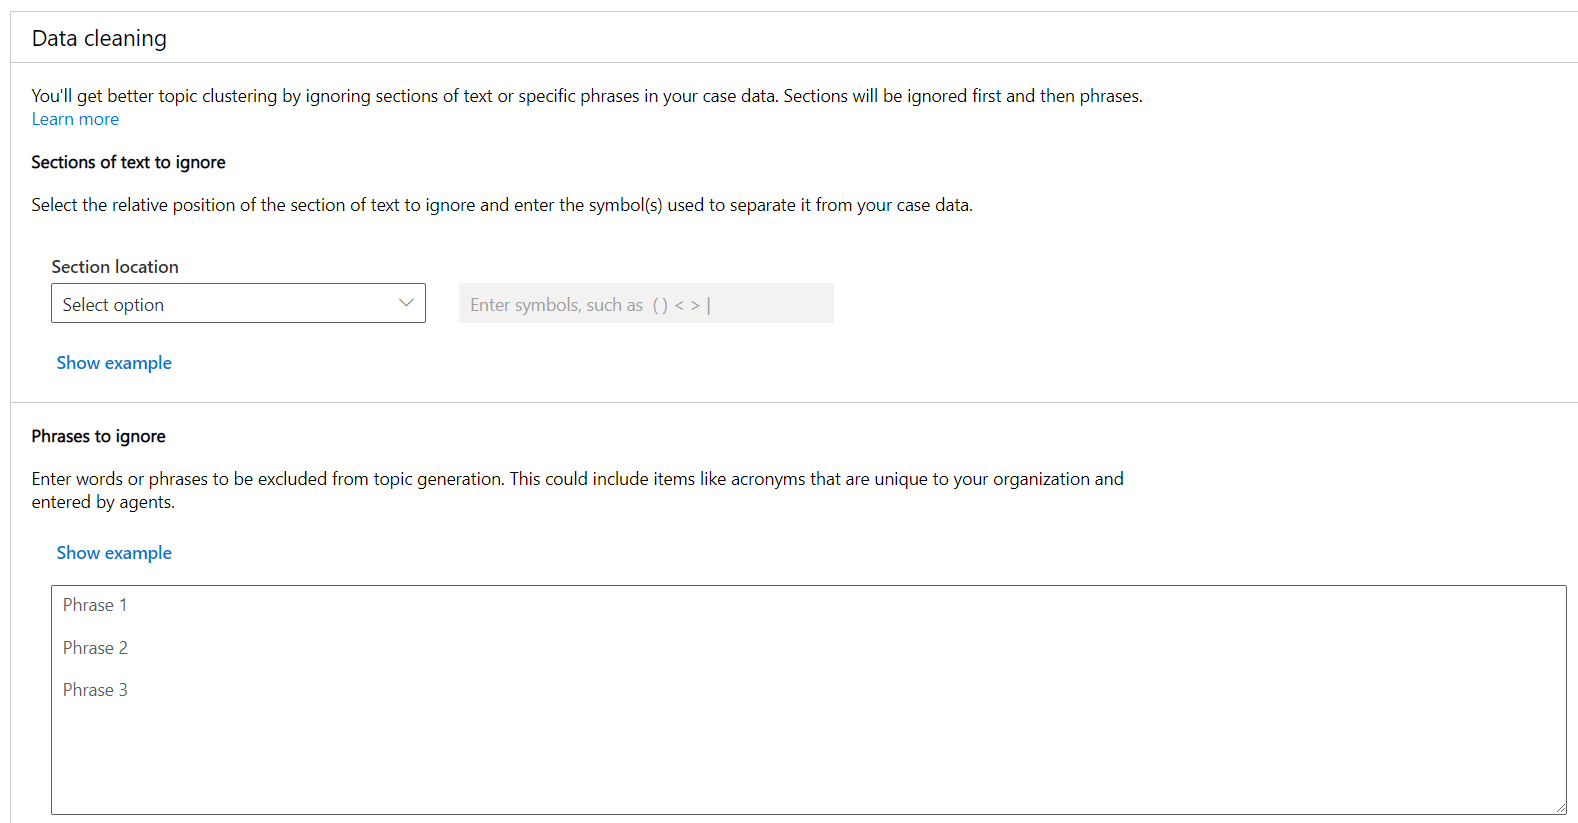
Task: Click the "Phrases to ignore" label
Action: tap(98, 436)
